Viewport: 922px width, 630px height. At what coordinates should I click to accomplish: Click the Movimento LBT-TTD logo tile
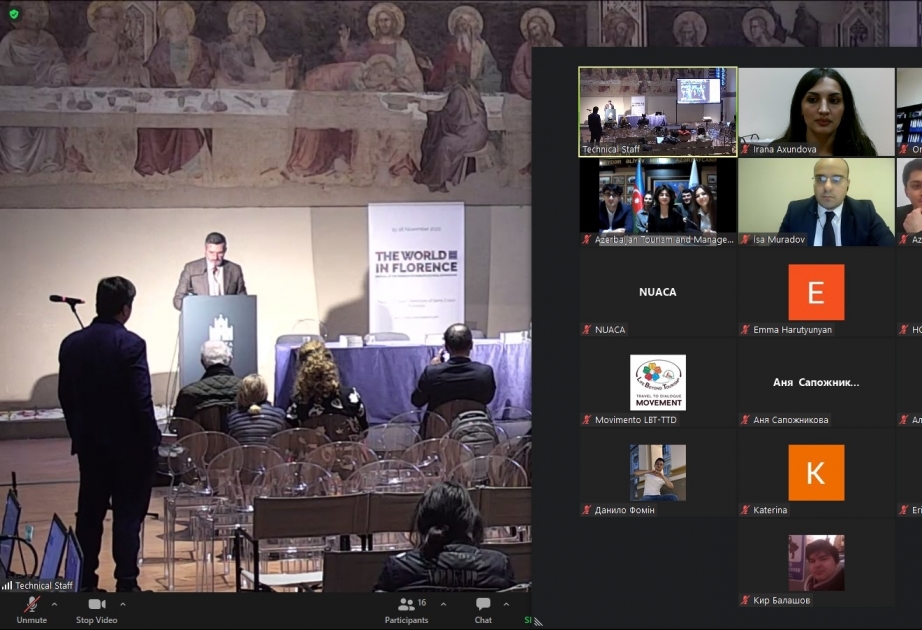[658, 382]
